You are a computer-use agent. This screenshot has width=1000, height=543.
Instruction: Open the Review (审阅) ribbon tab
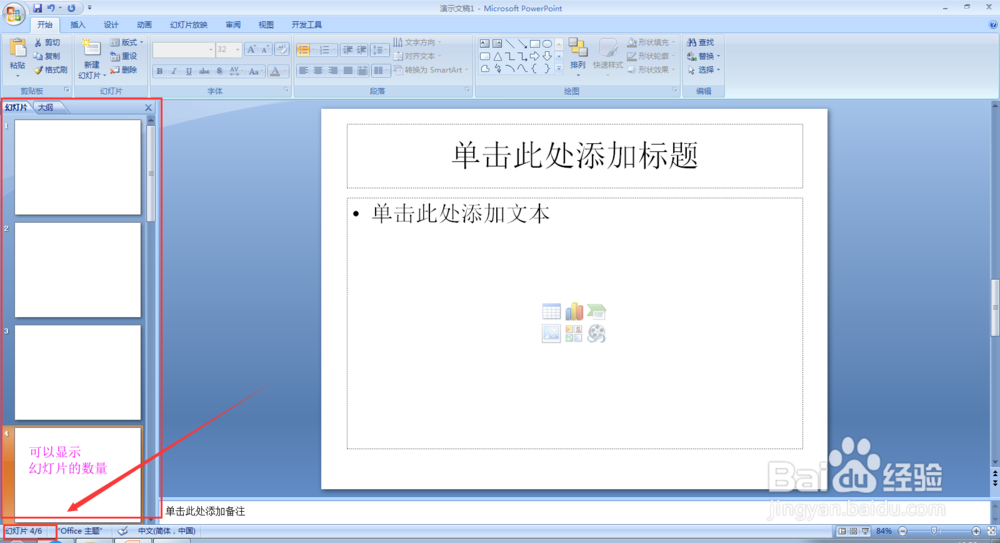click(233, 25)
